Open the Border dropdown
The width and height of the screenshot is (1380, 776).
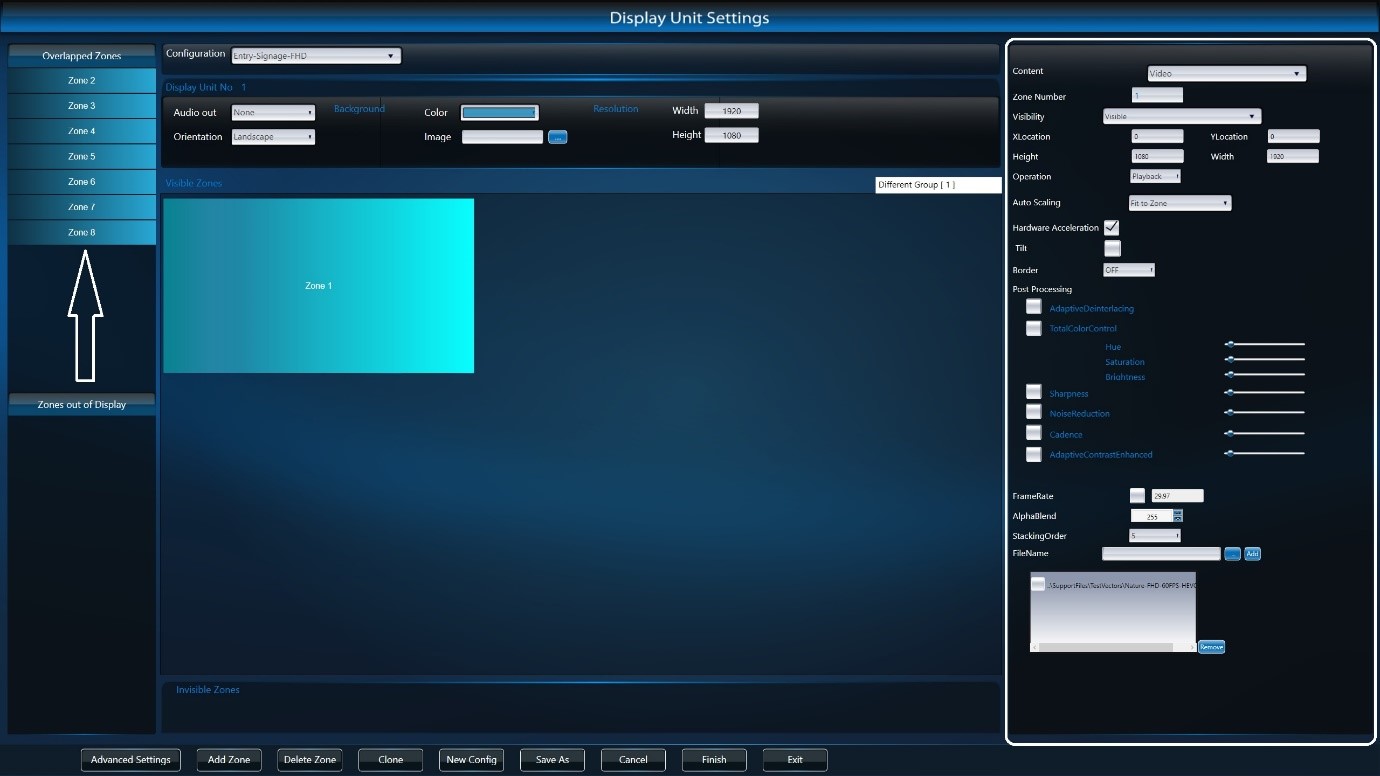(x=1129, y=270)
